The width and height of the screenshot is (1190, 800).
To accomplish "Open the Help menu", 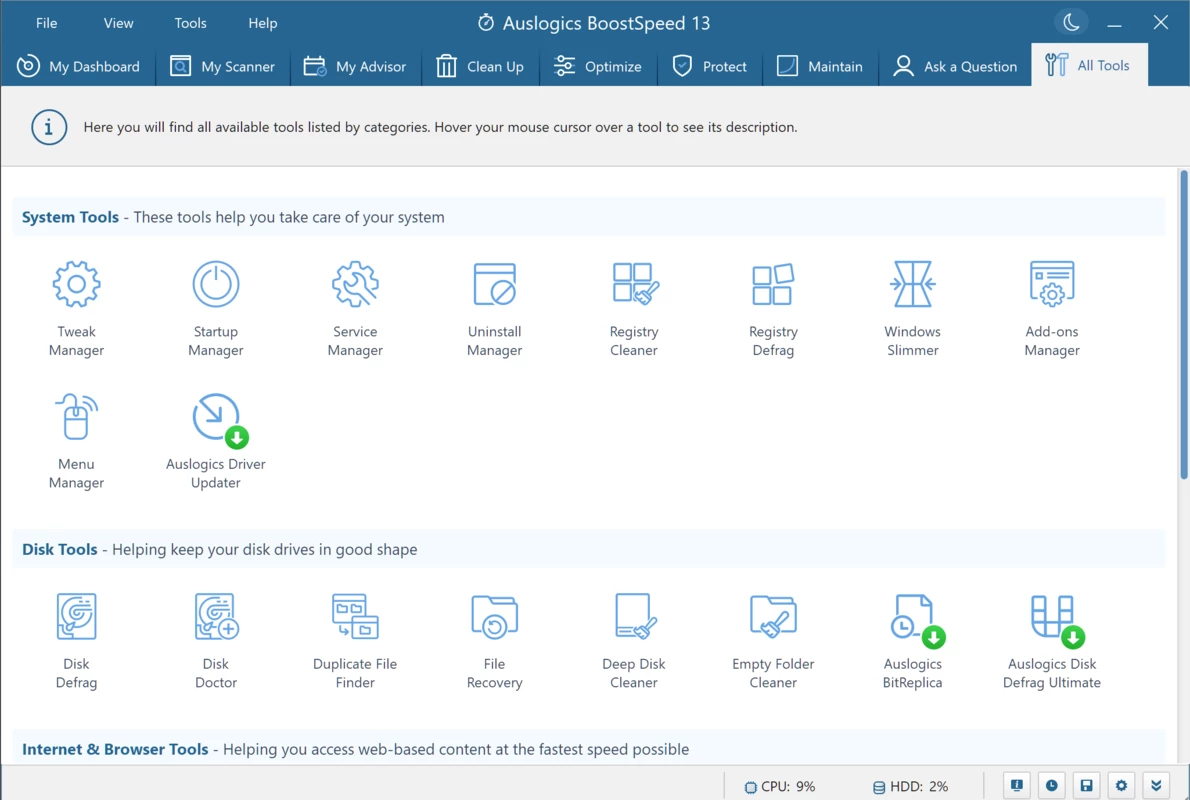I will coord(263,23).
